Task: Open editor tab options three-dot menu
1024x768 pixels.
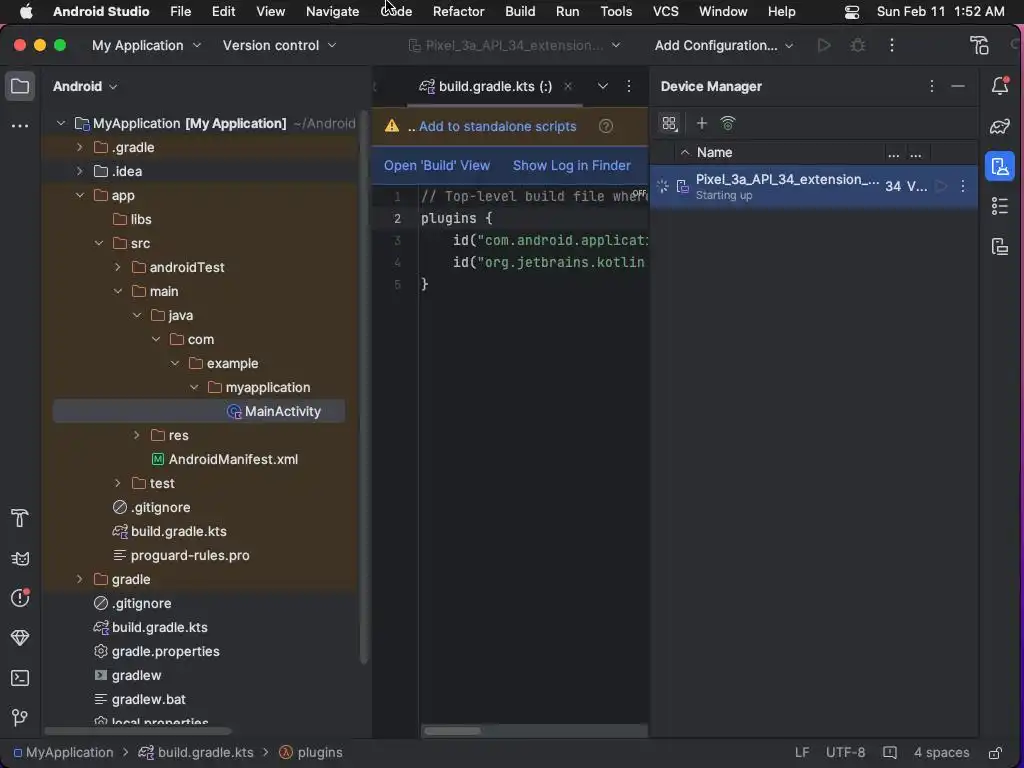Action: pos(629,86)
